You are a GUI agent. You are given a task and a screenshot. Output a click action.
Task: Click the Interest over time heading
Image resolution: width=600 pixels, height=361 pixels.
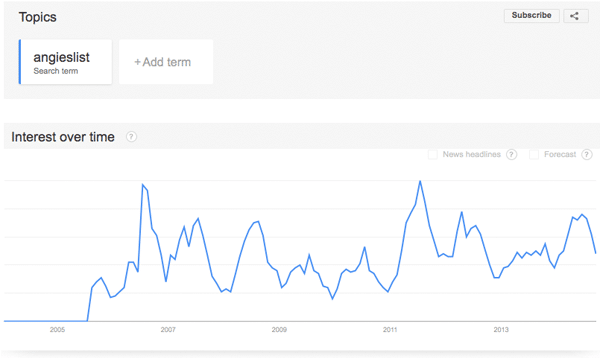pos(63,137)
